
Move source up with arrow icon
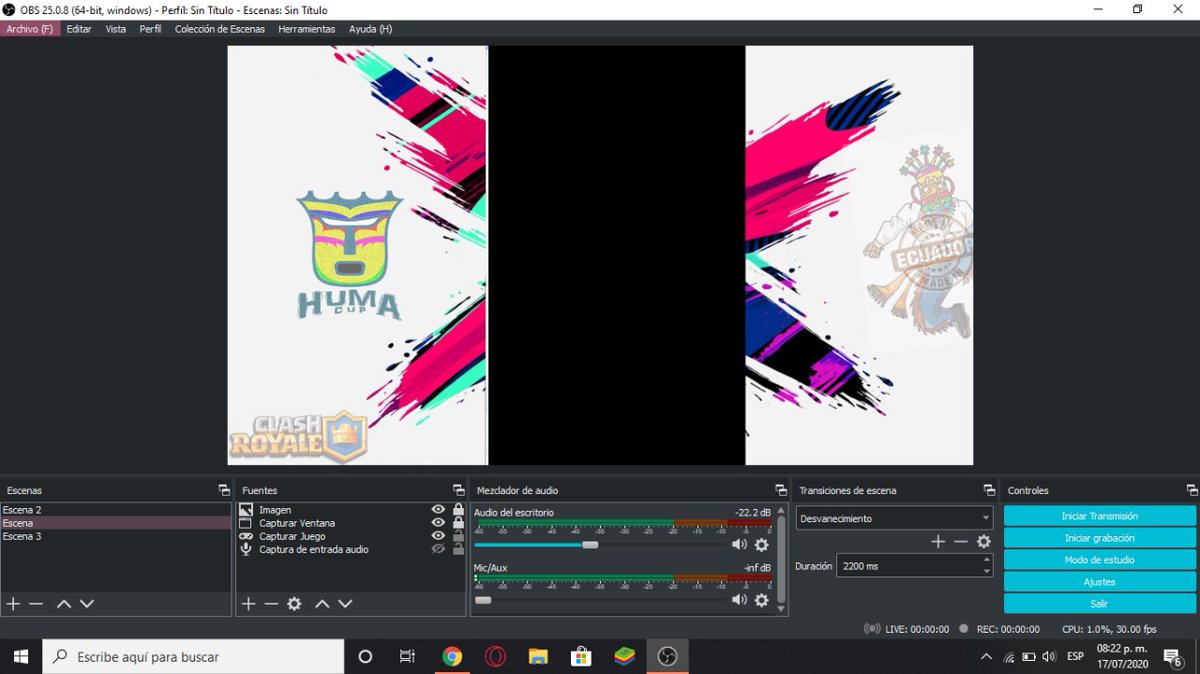pos(323,603)
